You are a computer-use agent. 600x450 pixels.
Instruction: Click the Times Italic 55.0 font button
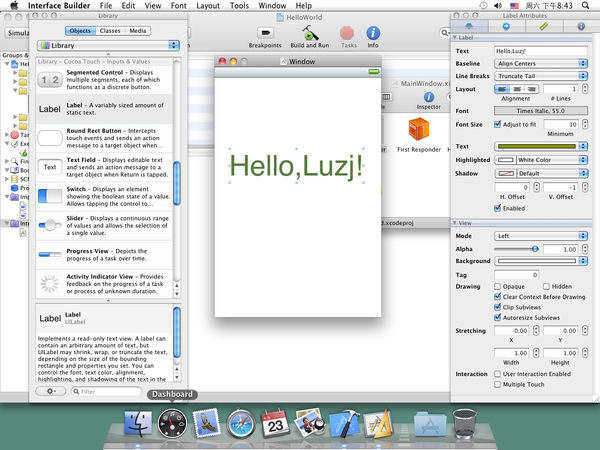[541, 111]
